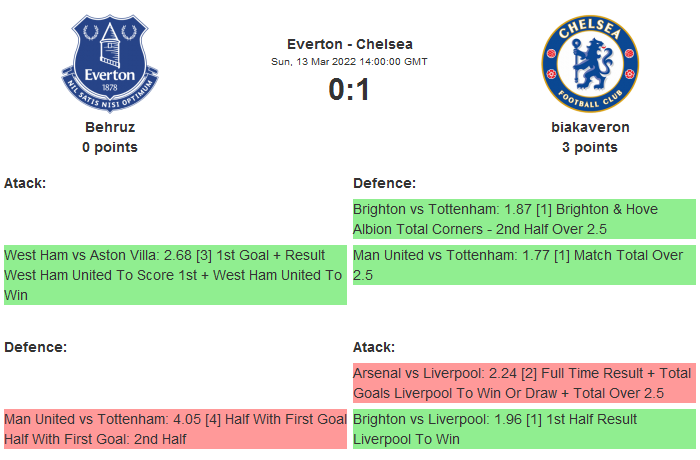Click the Chelsea club crest
The image size is (700, 460).
[590, 63]
